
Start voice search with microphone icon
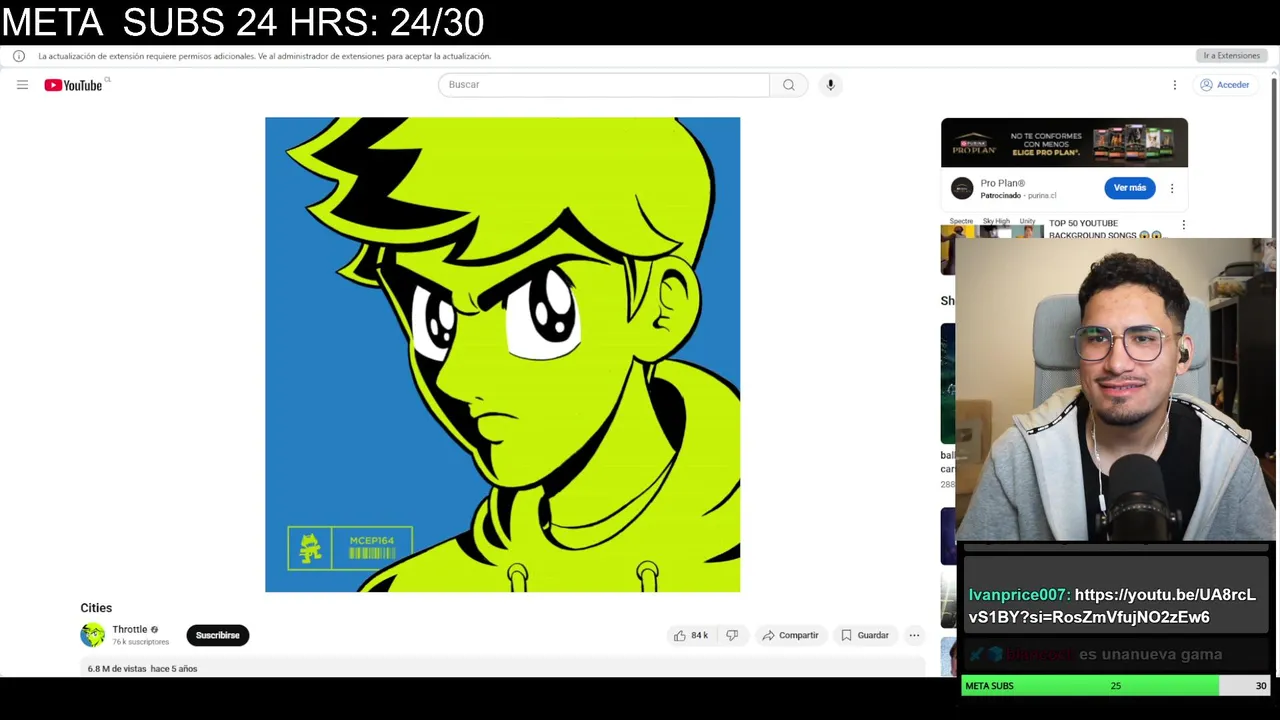[830, 85]
